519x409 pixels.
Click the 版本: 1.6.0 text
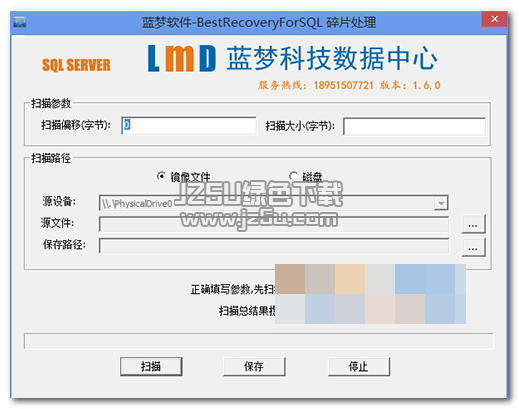410,85
